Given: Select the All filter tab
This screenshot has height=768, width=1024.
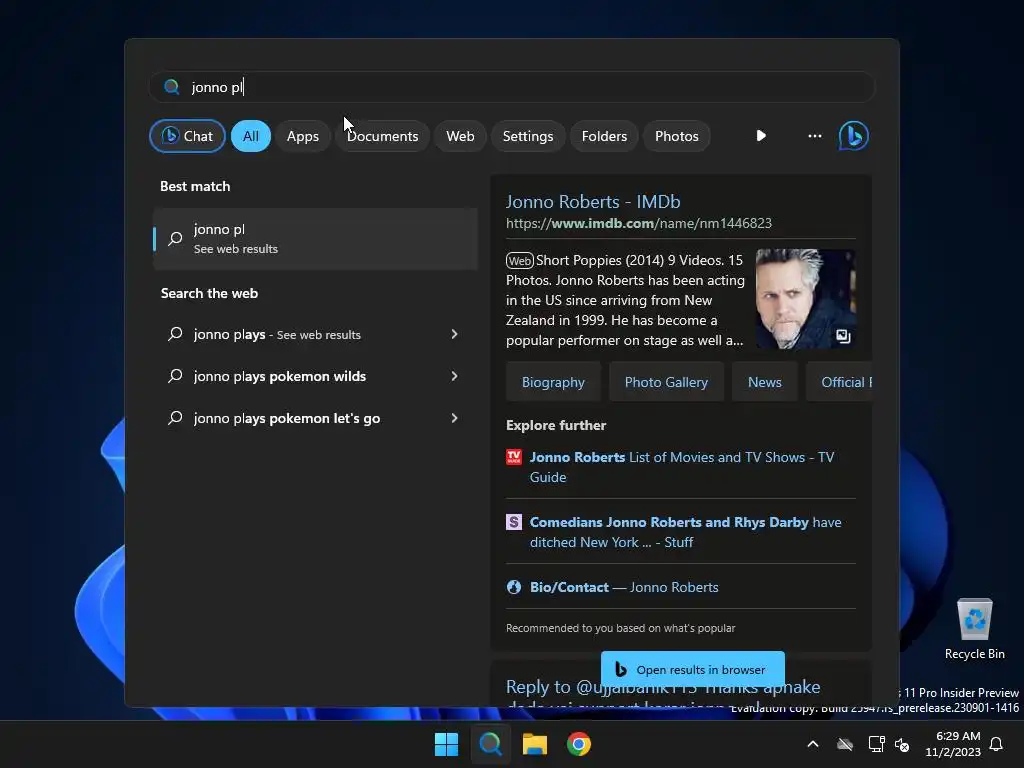Looking at the screenshot, I should (x=251, y=136).
